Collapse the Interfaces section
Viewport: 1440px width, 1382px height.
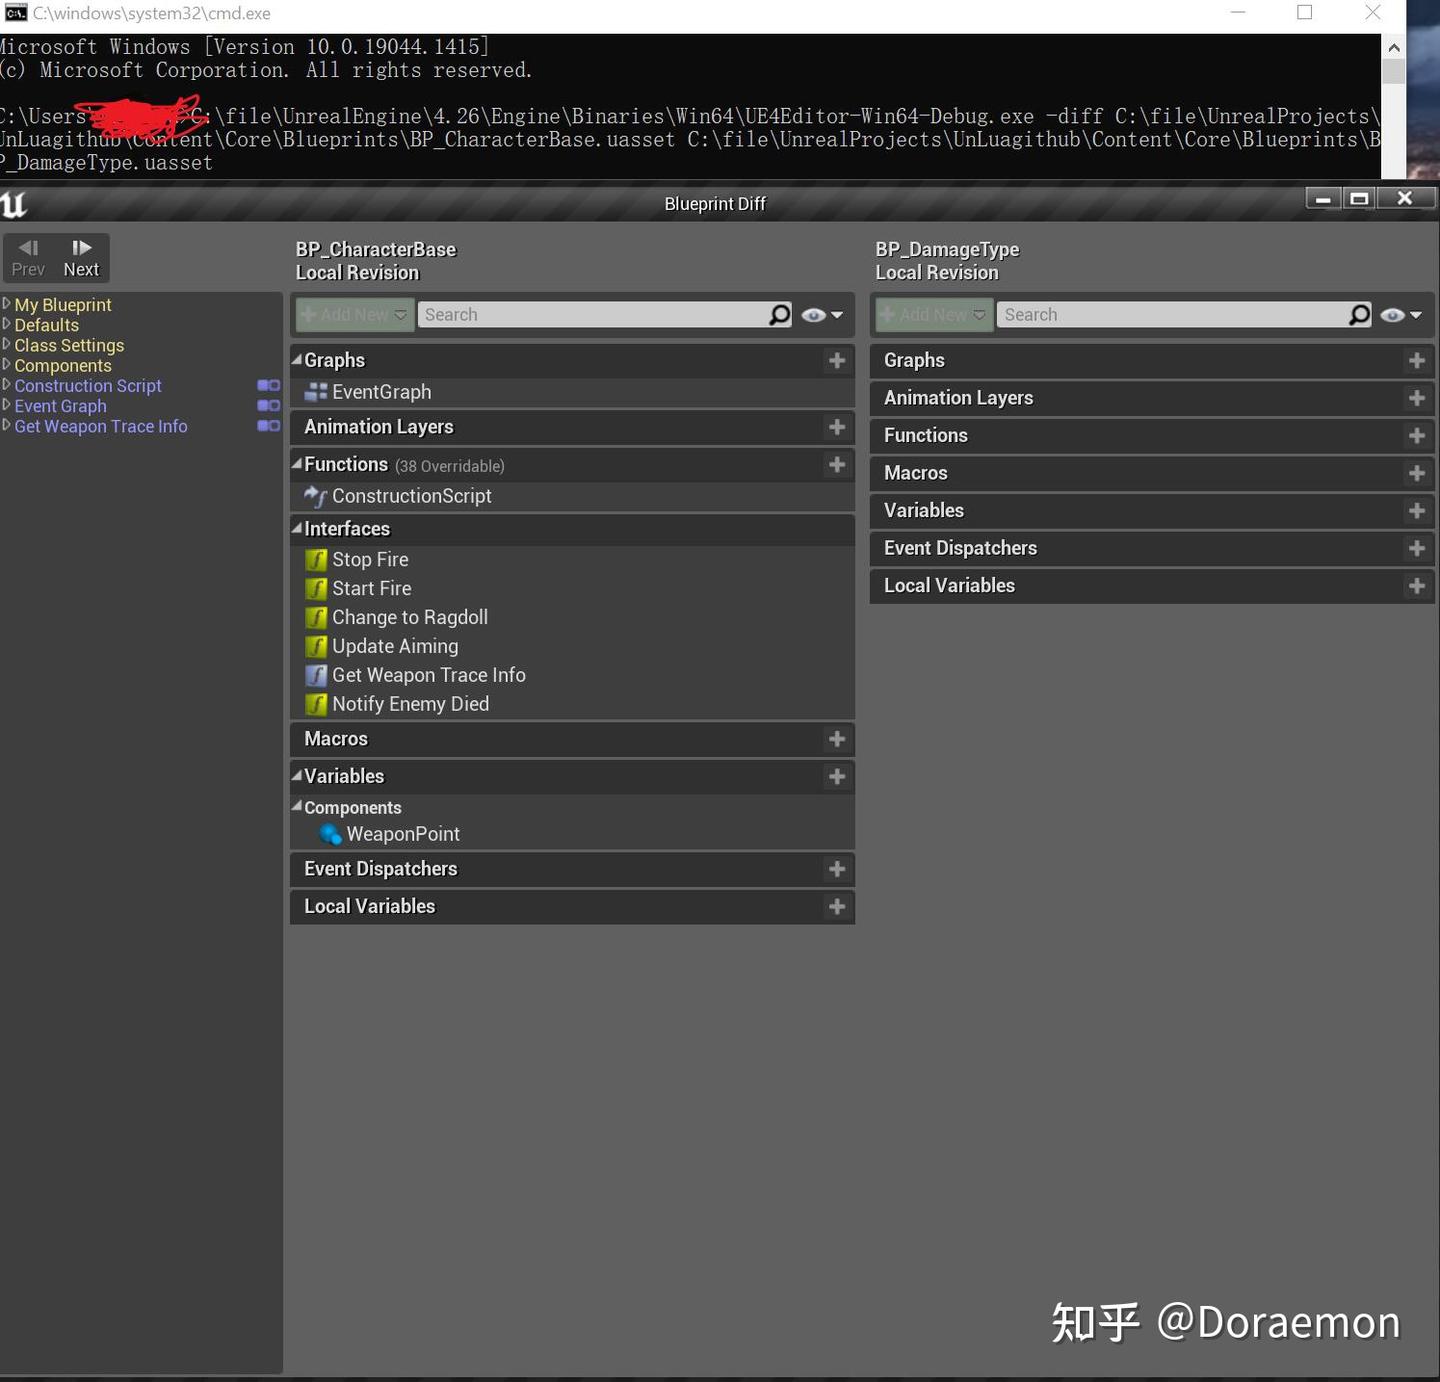297,529
